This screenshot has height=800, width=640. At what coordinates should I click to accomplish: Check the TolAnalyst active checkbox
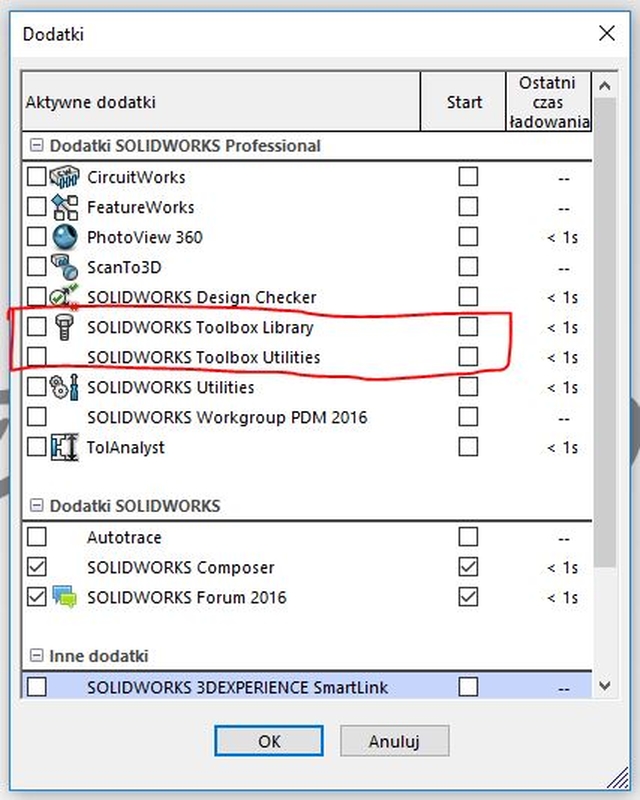click(36, 447)
